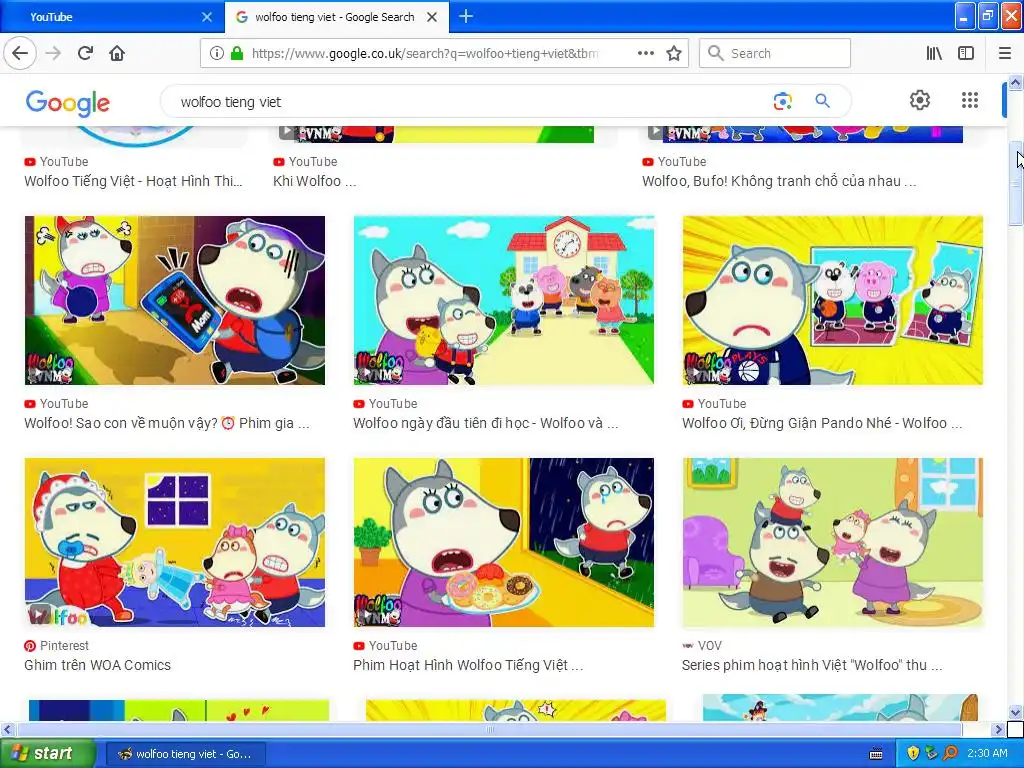Click the Google logo
Viewport: 1024px width, 768px height.
[x=68, y=103]
